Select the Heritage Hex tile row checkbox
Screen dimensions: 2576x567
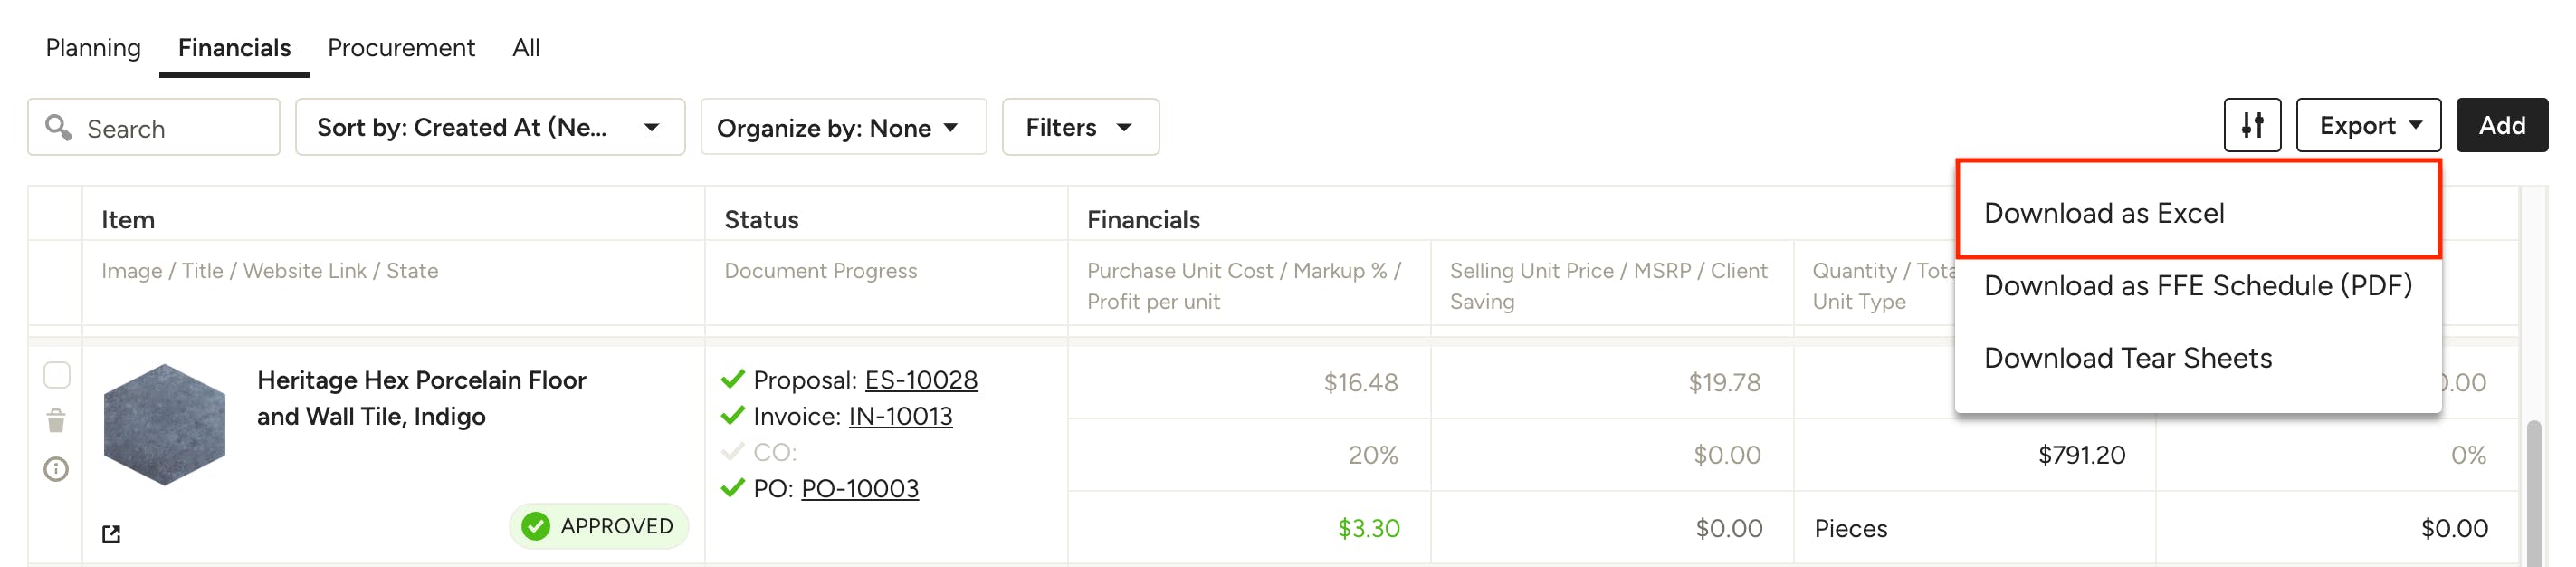(57, 375)
